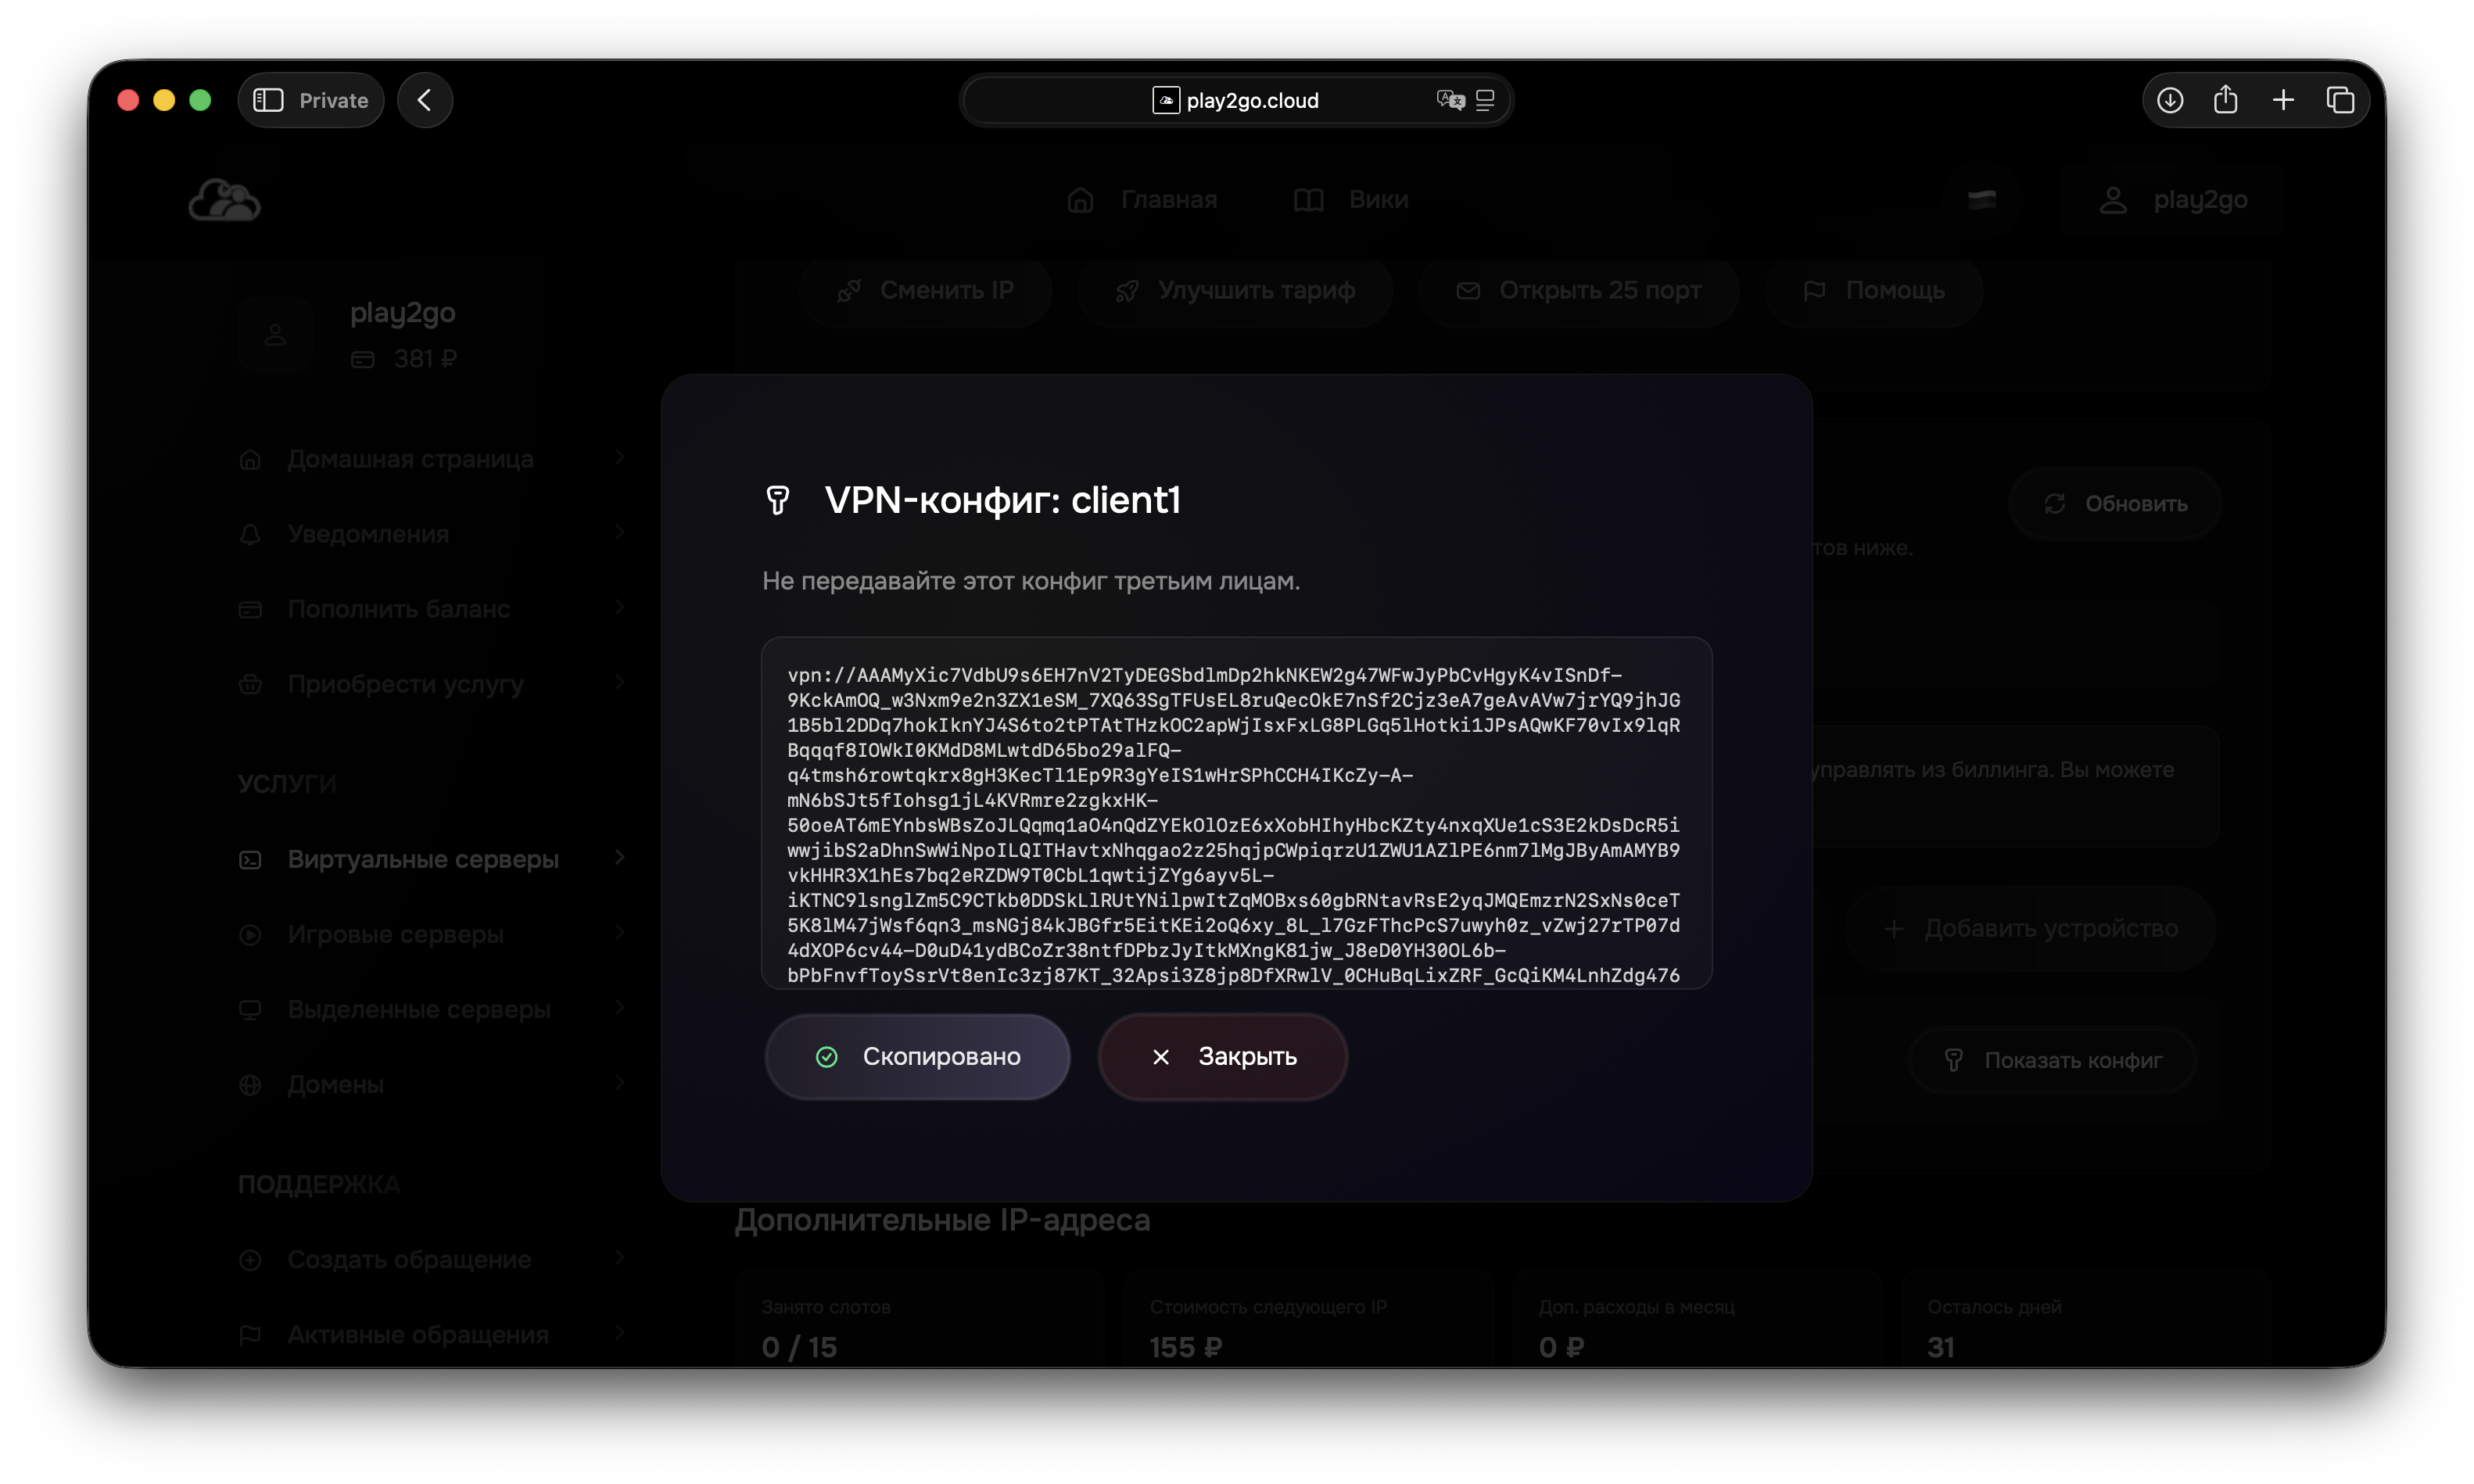Expand chevron next to Пополнить баланс
Viewport: 2474px width, 1484px height.
click(620, 607)
